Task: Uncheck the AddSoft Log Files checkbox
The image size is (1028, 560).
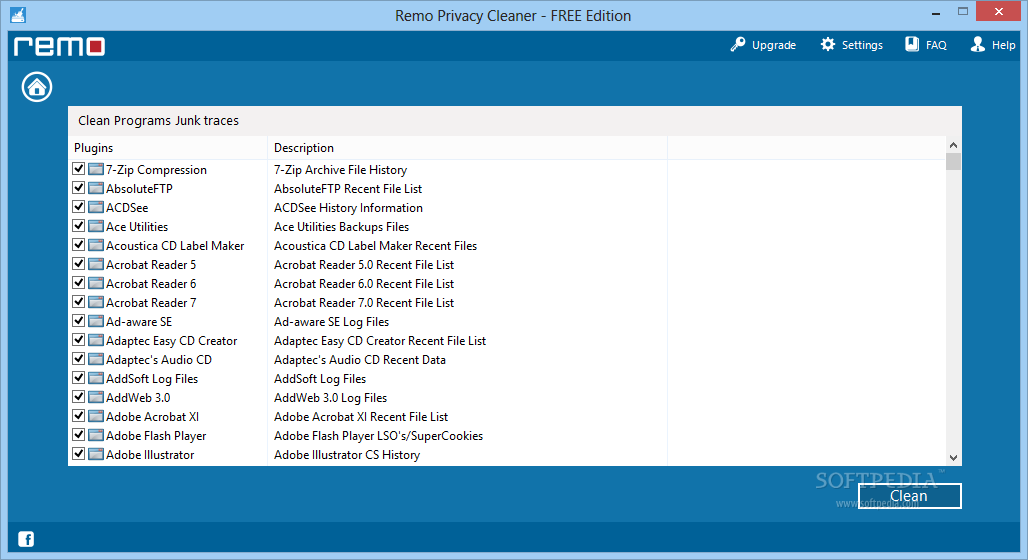Action: 79,378
